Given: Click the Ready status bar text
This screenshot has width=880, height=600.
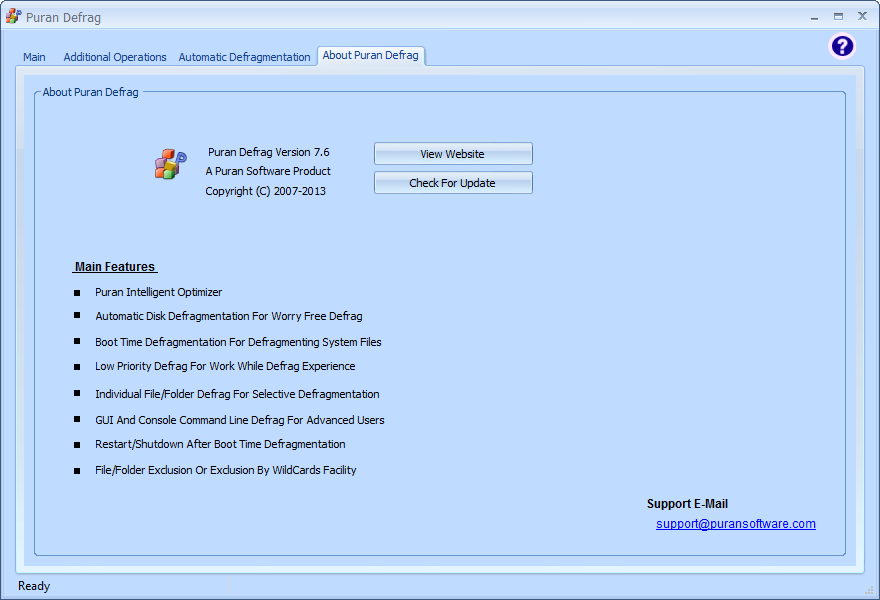Looking at the screenshot, I should pos(34,586).
